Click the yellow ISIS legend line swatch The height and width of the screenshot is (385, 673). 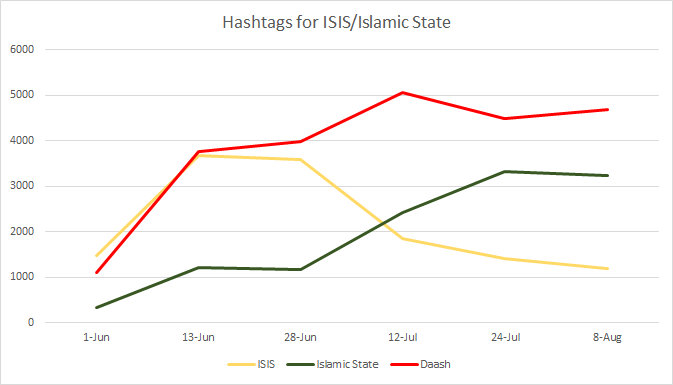[241, 364]
